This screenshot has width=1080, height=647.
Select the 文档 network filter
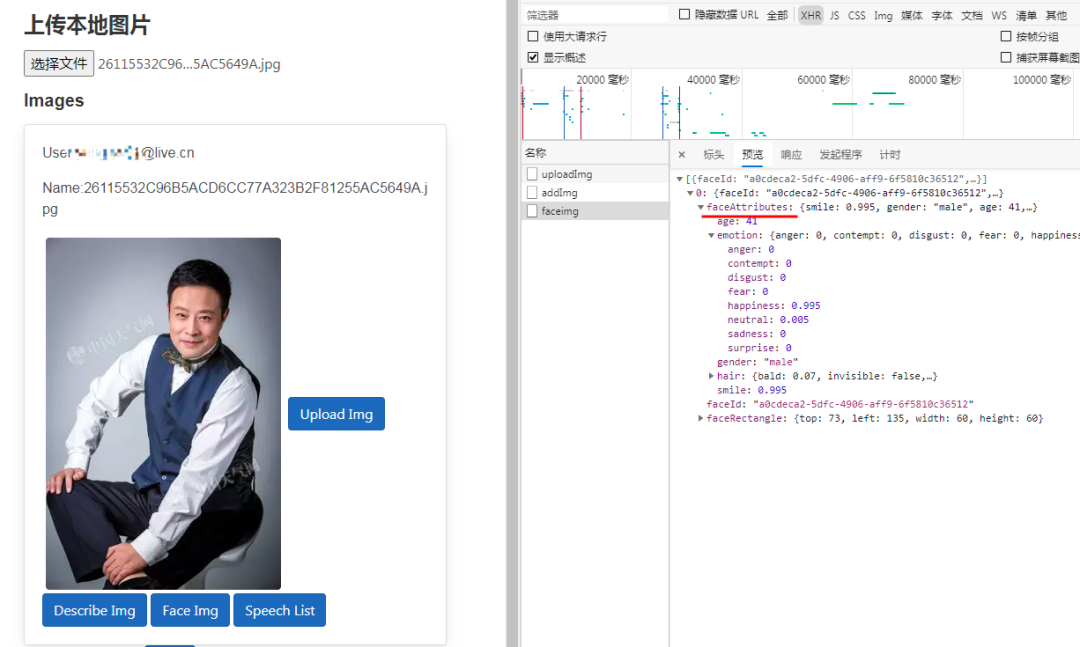pos(971,15)
